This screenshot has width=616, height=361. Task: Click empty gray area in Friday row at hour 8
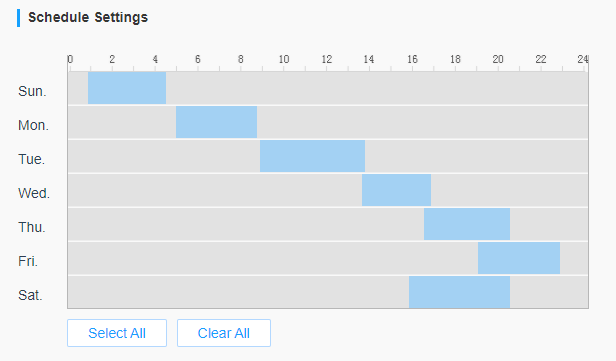(241, 258)
